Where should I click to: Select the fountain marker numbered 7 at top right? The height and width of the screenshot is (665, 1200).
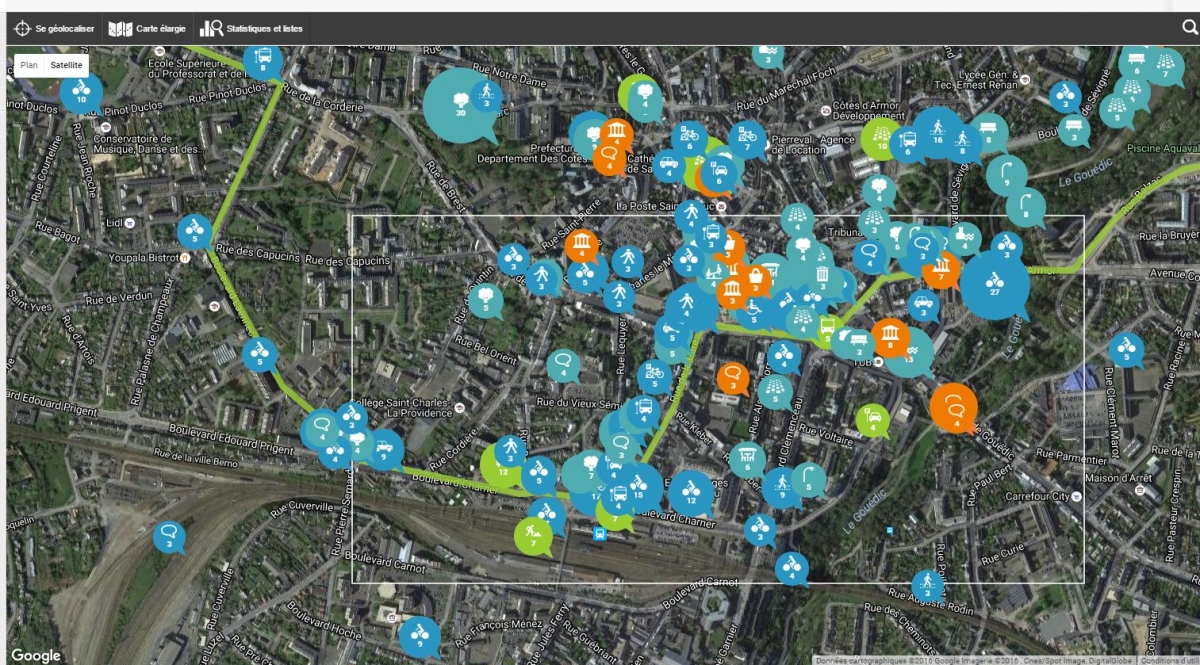coord(1165,67)
